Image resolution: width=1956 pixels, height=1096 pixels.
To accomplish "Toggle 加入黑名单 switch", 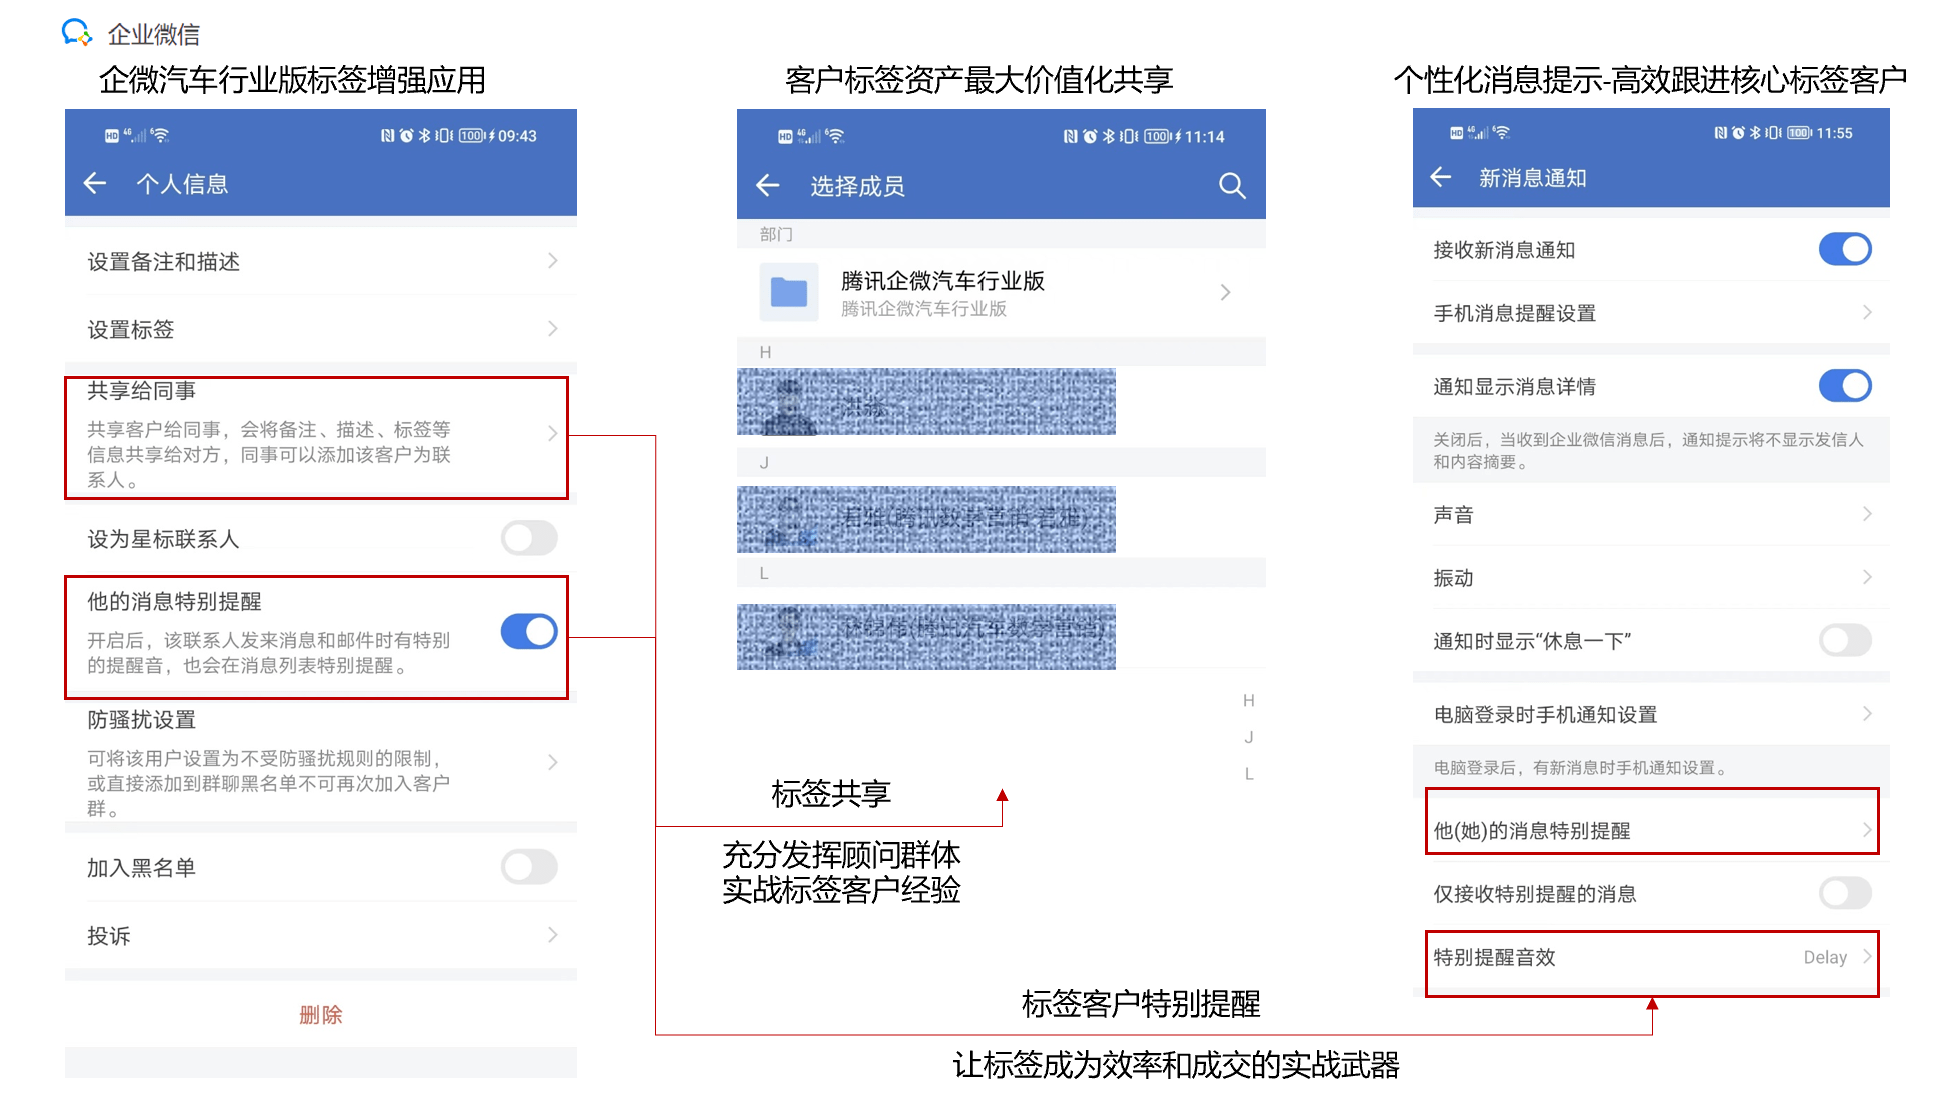I will coord(529,866).
